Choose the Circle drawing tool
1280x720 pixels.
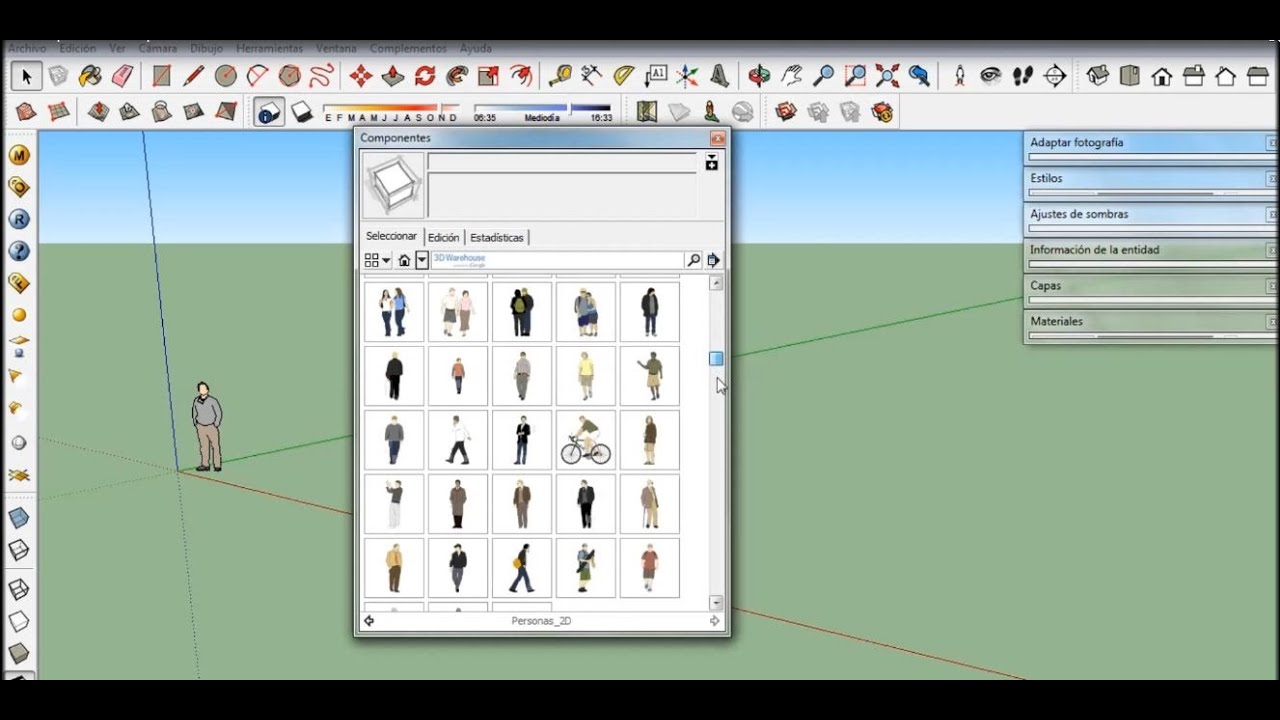click(x=226, y=76)
